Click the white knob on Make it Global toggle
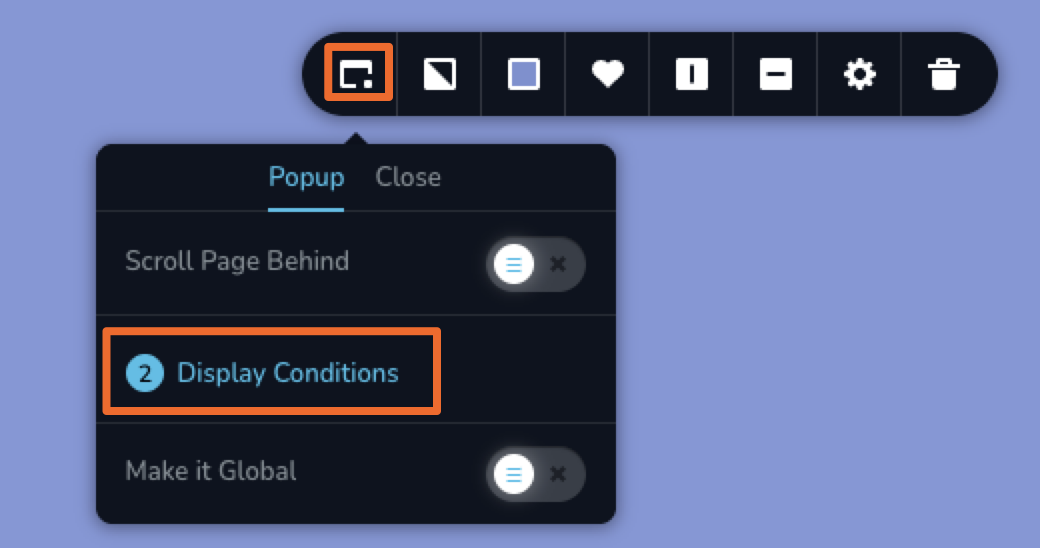Image resolution: width=1040 pixels, height=548 pixels. pos(513,474)
